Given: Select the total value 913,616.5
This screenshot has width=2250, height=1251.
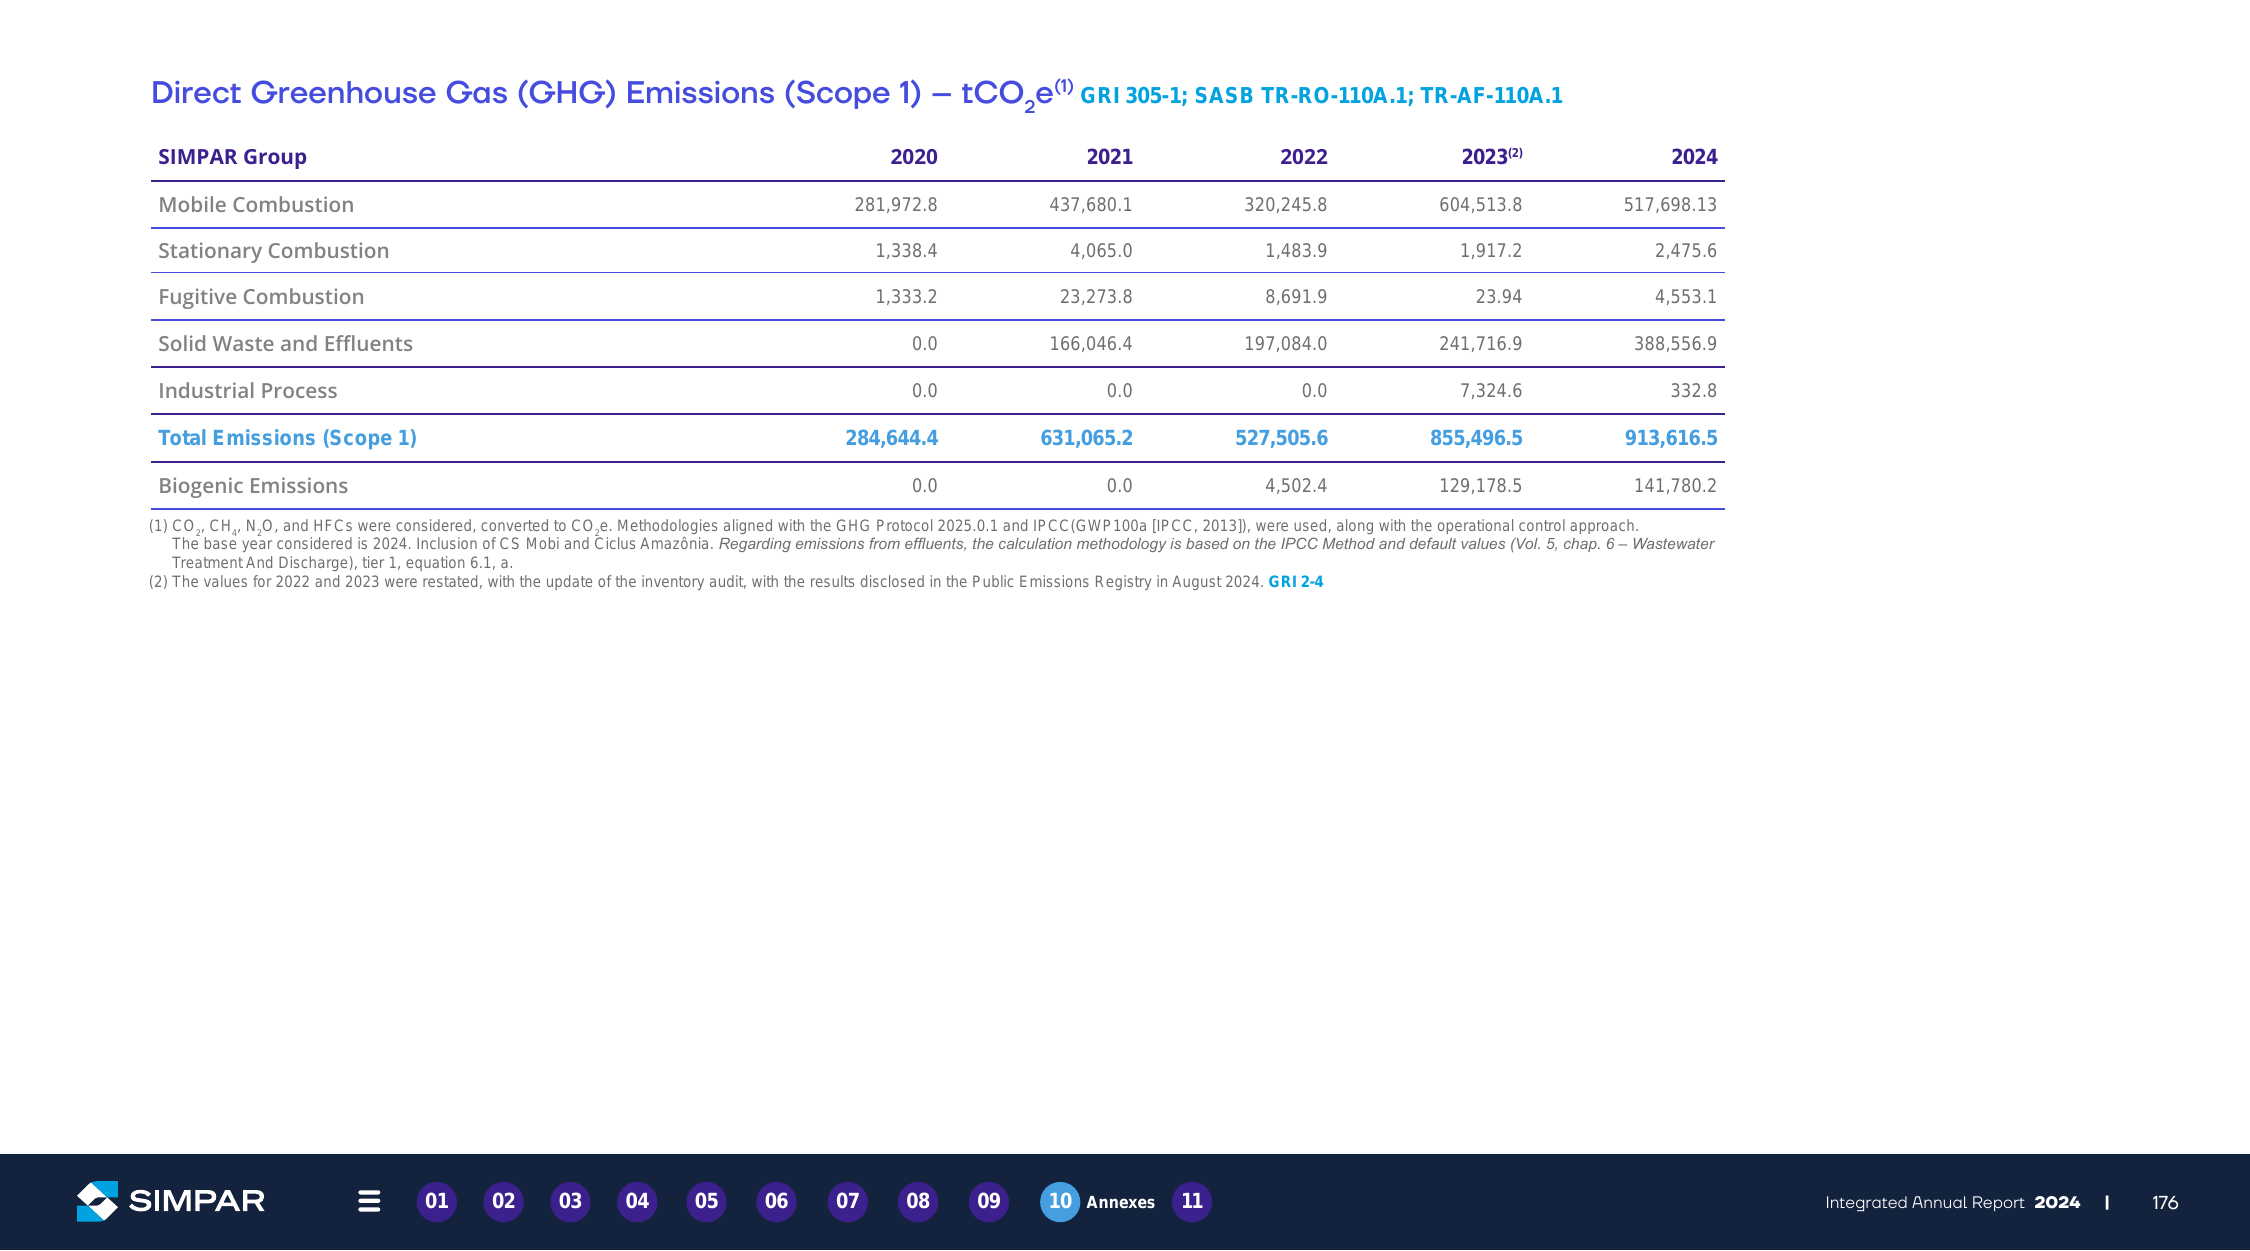Looking at the screenshot, I should pyautogui.click(x=1671, y=438).
